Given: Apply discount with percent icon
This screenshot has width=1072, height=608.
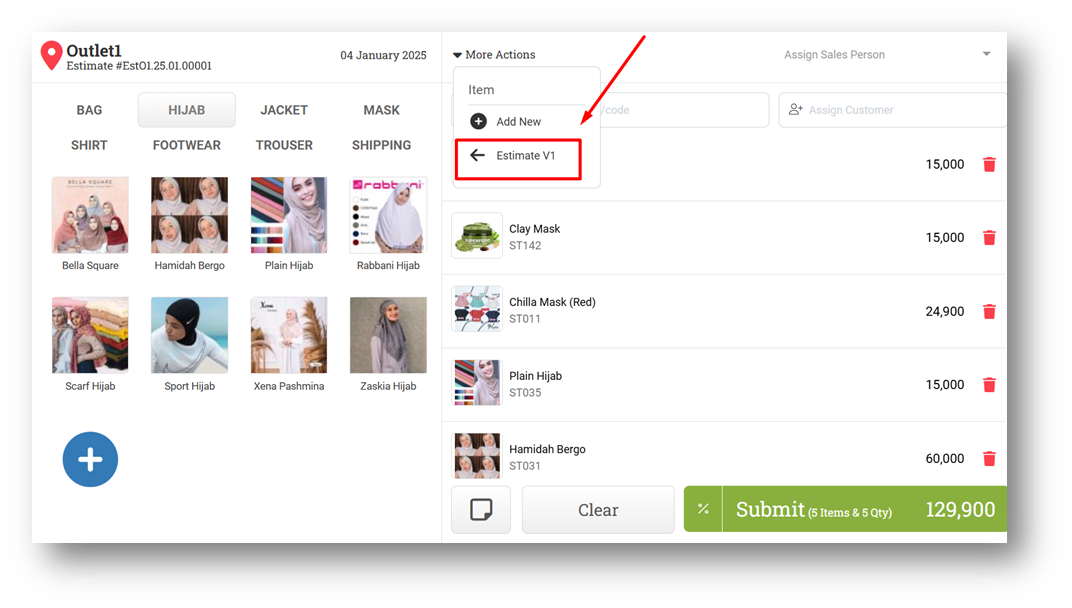Looking at the screenshot, I should click(x=703, y=509).
